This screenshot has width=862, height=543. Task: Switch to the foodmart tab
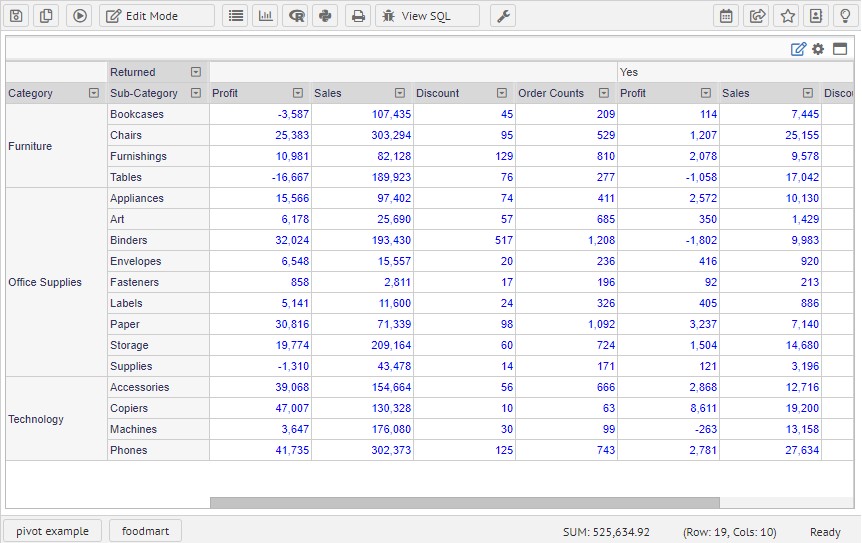click(x=145, y=531)
